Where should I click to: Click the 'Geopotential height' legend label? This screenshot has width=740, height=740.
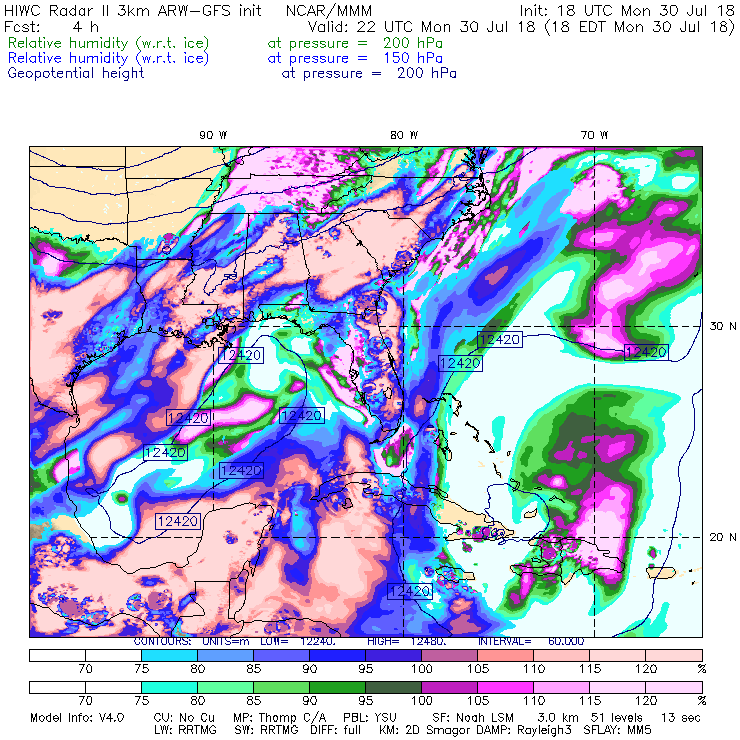click(x=76, y=73)
